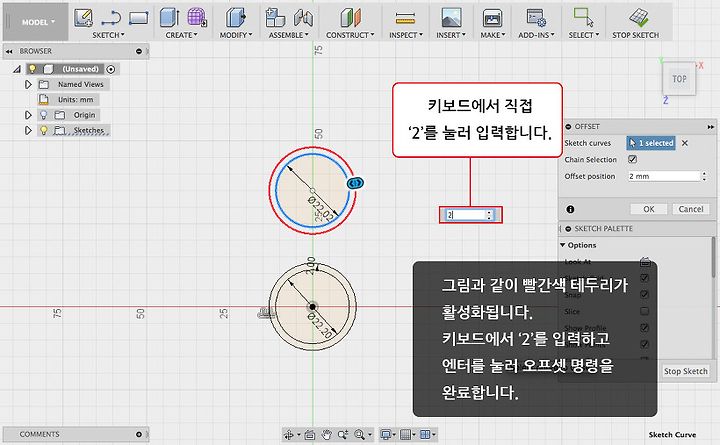Screen dimensions: 720x445
Task: Click the Create Form purple icon
Action: tap(197, 17)
